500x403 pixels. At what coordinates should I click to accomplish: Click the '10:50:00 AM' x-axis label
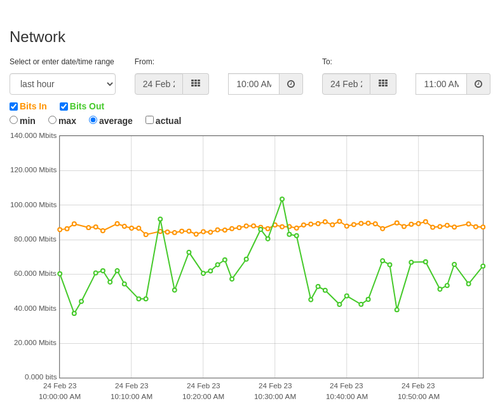point(418,397)
